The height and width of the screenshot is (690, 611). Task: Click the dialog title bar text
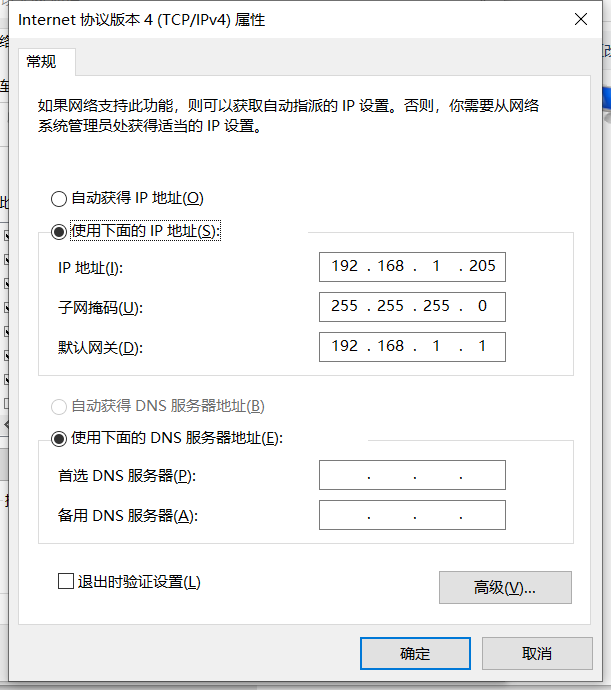[x=142, y=20]
